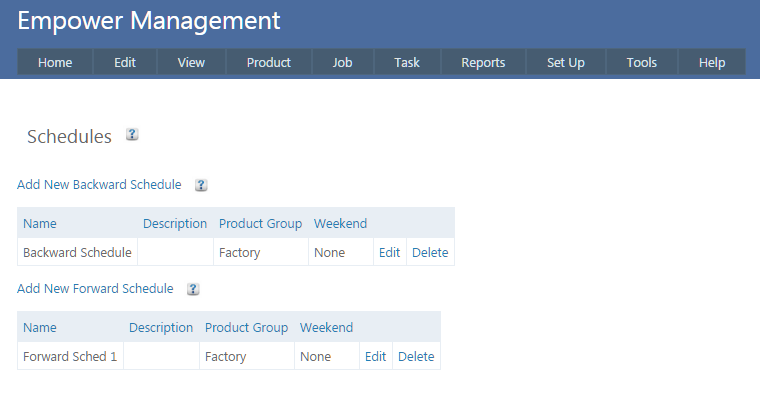Select the Job menu item
760x408 pixels.
coord(342,62)
